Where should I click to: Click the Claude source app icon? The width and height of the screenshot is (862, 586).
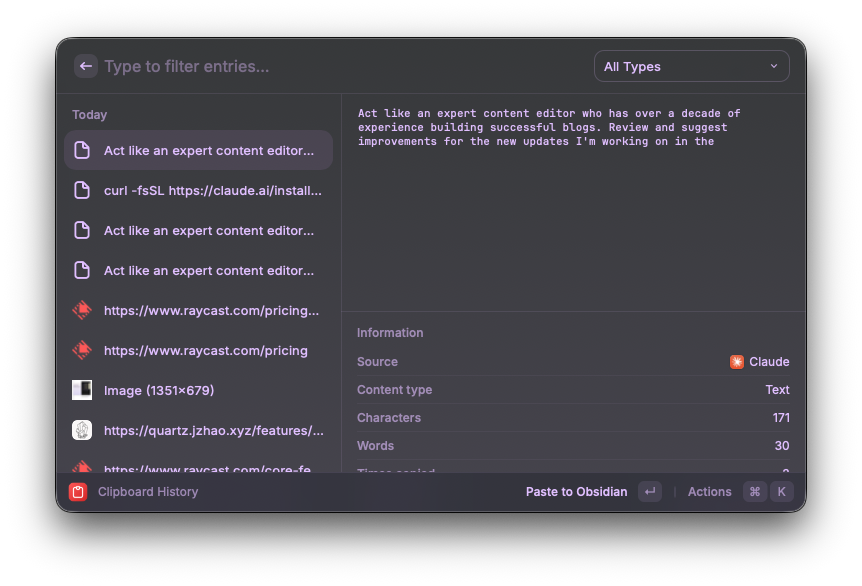[737, 362]
